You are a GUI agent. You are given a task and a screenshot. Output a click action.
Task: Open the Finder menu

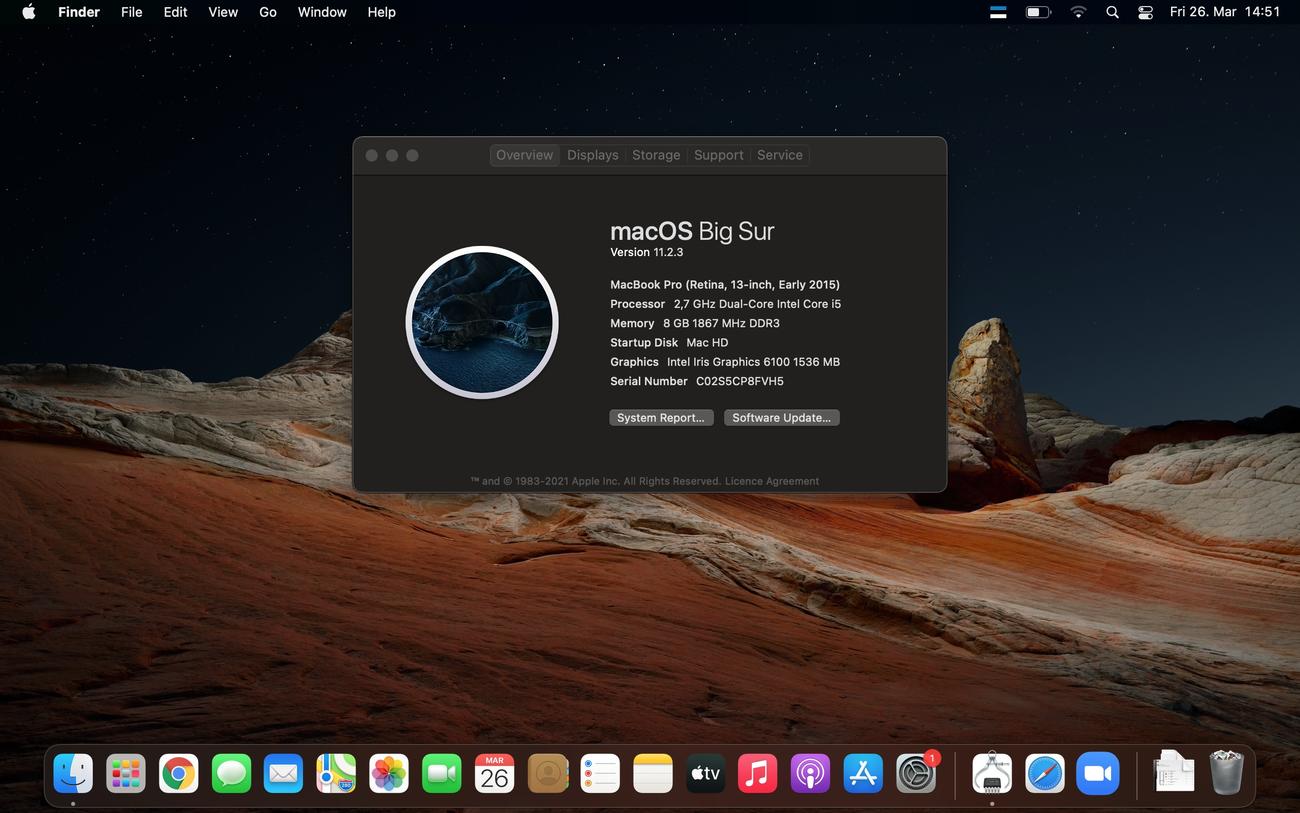click(79, 12)
